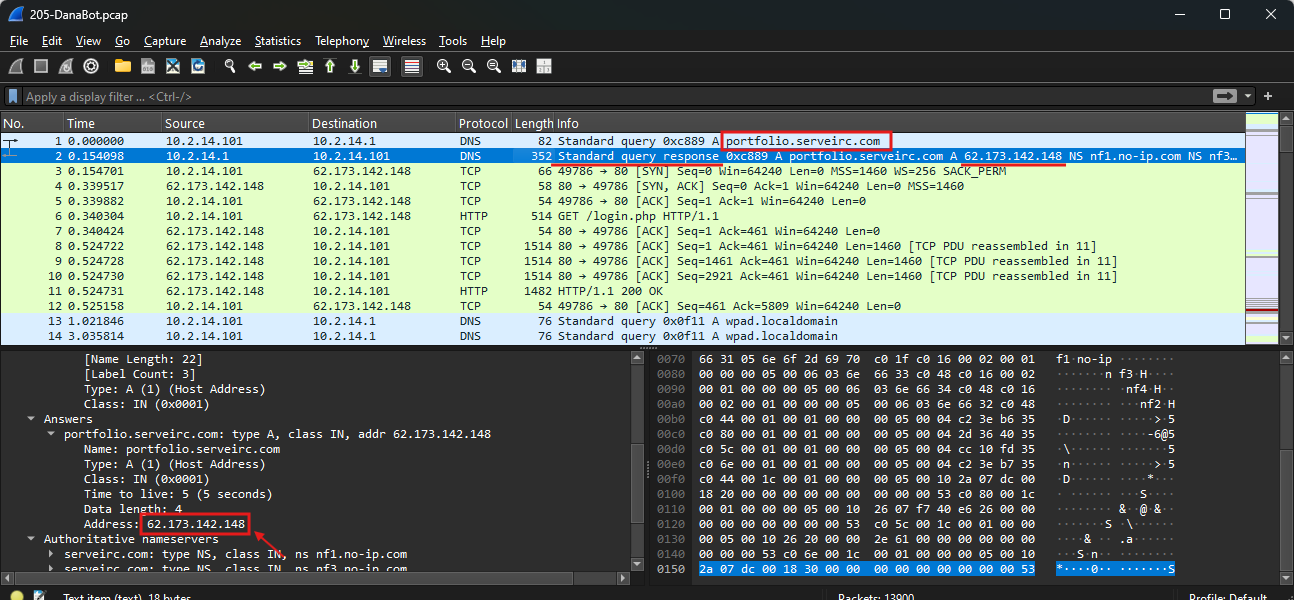Return text to normal size
This screenshot has width=1294, height=600.
pos(494,66)
